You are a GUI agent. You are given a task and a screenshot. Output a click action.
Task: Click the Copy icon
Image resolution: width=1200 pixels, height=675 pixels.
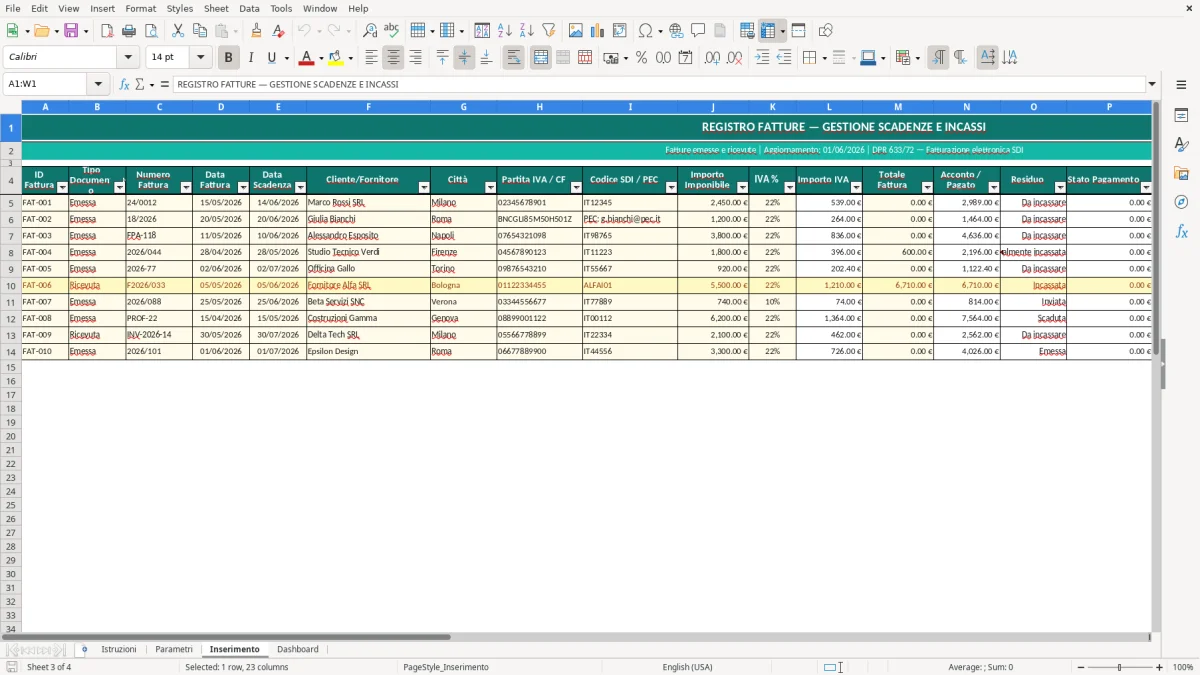(200, 31)
